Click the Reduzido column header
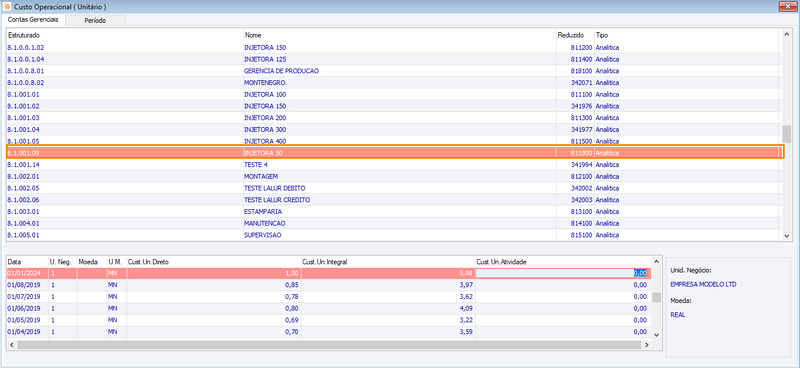Screen dimensions: 800x368 [x=574, y=35]
